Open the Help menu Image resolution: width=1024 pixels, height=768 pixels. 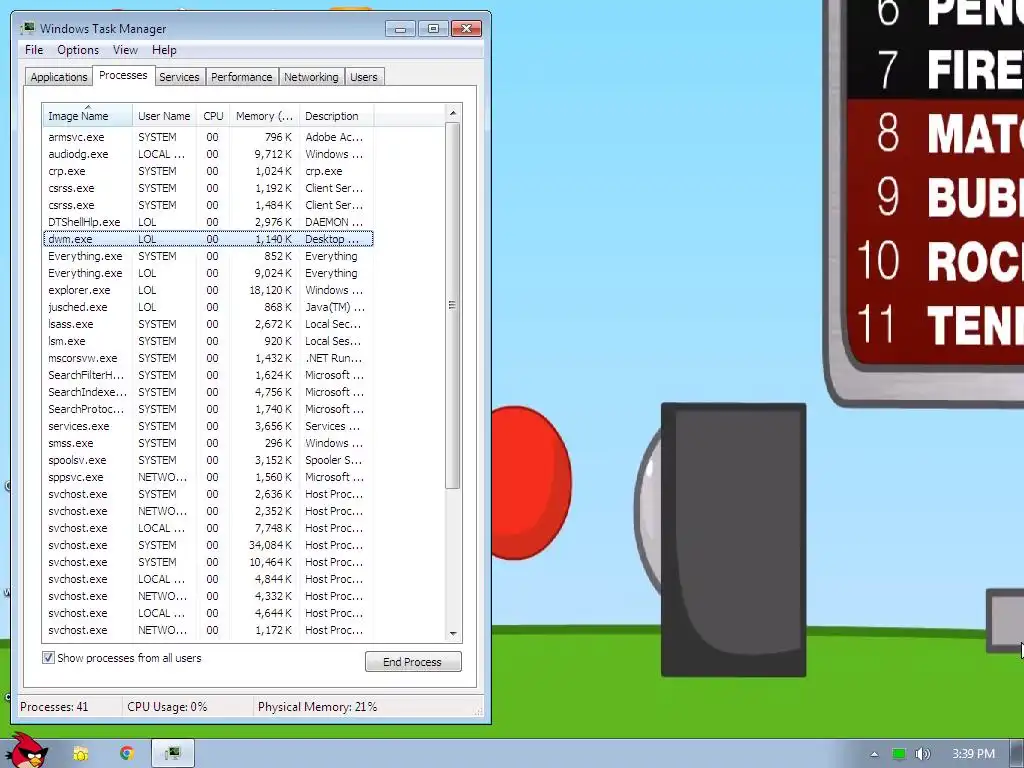coord(164,50)
